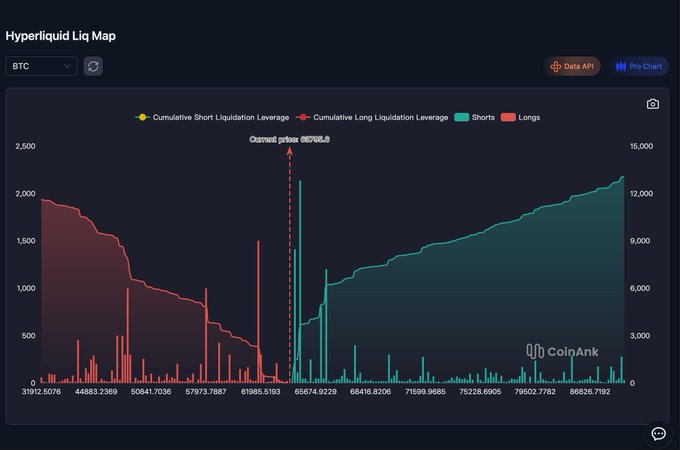Click the 2,000 left axis value
The image size is (680, 450).
coord(25,194)
